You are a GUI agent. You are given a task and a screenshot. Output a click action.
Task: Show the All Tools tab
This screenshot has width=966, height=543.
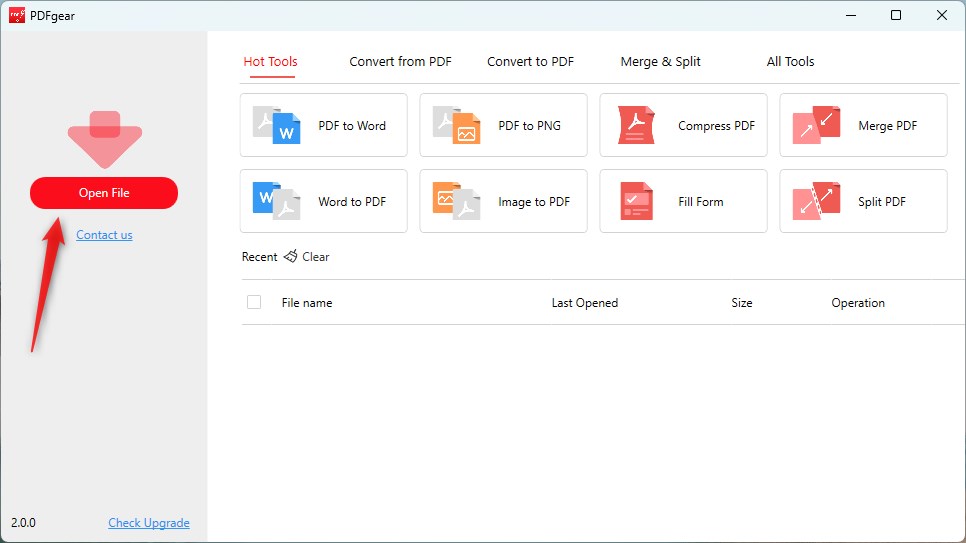coord(790,62)
